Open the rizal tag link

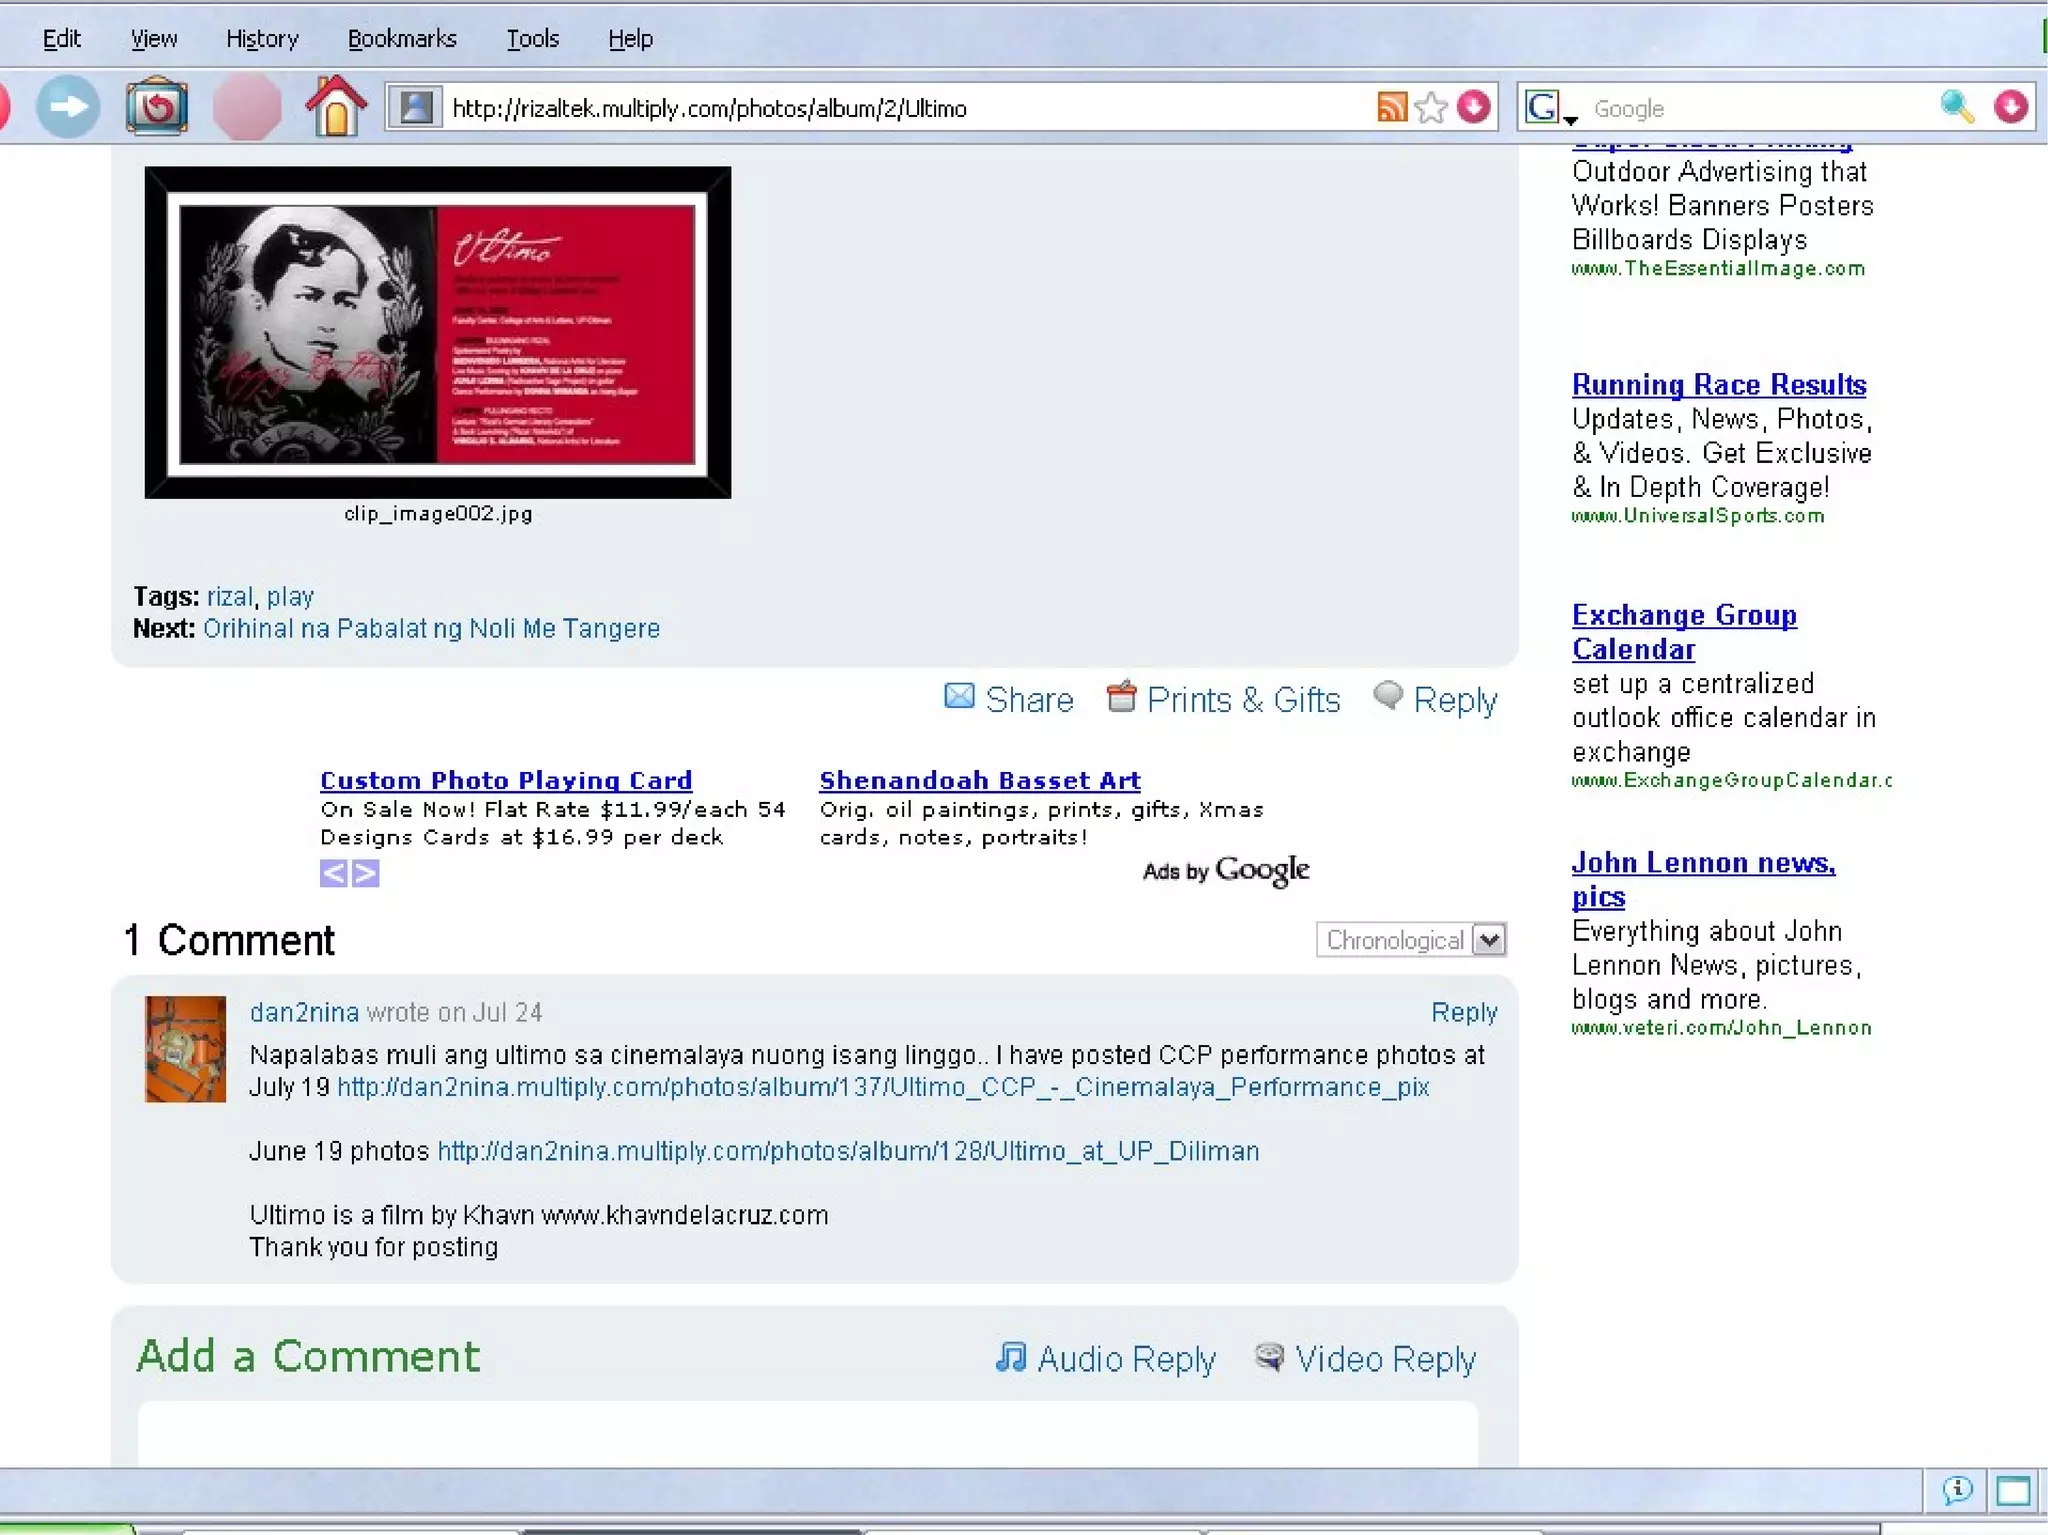coord(230,597)
